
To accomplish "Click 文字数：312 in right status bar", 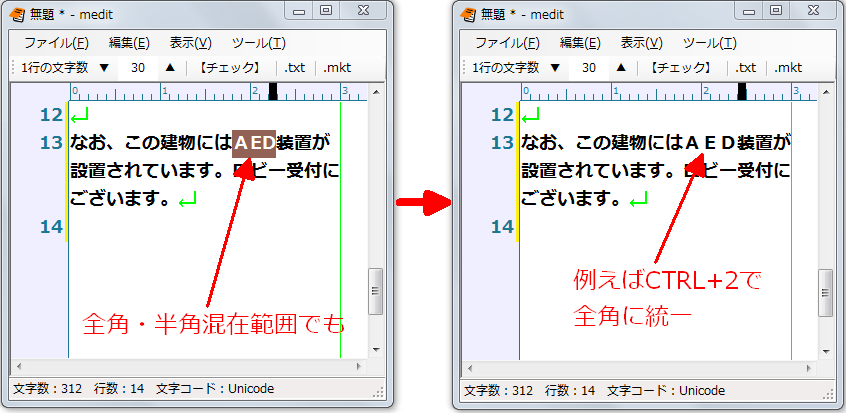I will pos(499,391).
